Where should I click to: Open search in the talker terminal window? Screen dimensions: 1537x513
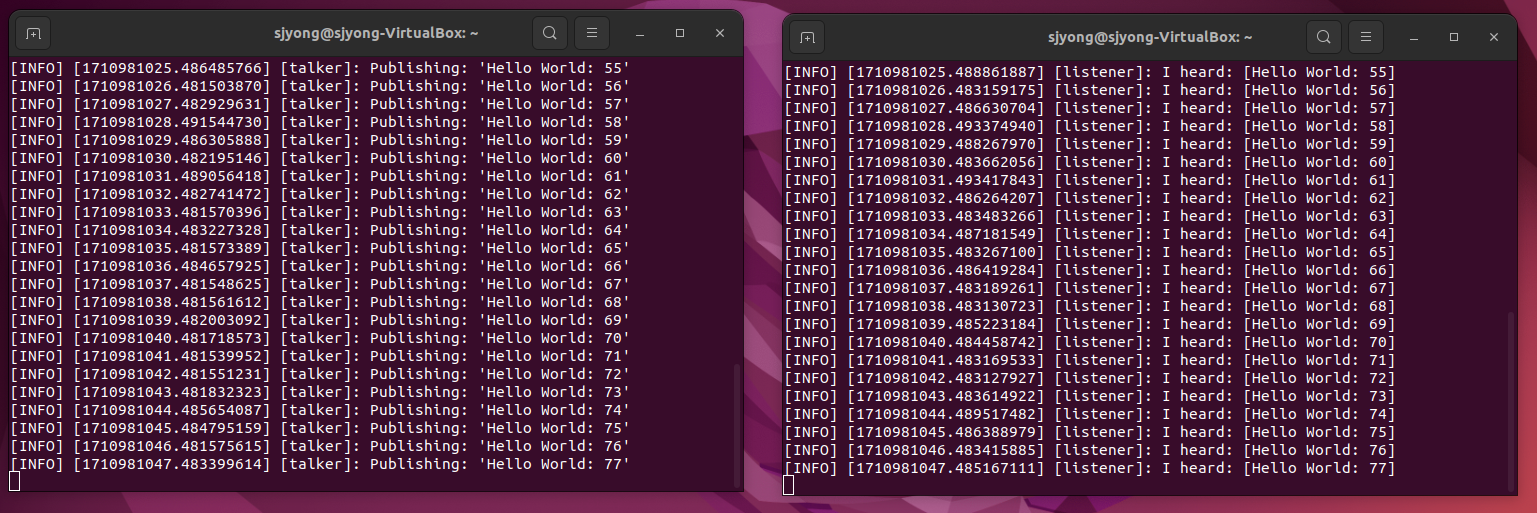tap(549, 33)
